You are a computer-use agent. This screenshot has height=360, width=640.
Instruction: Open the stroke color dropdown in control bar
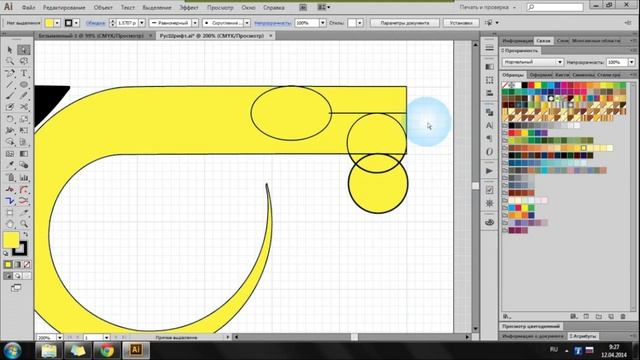tap(76, 23)
